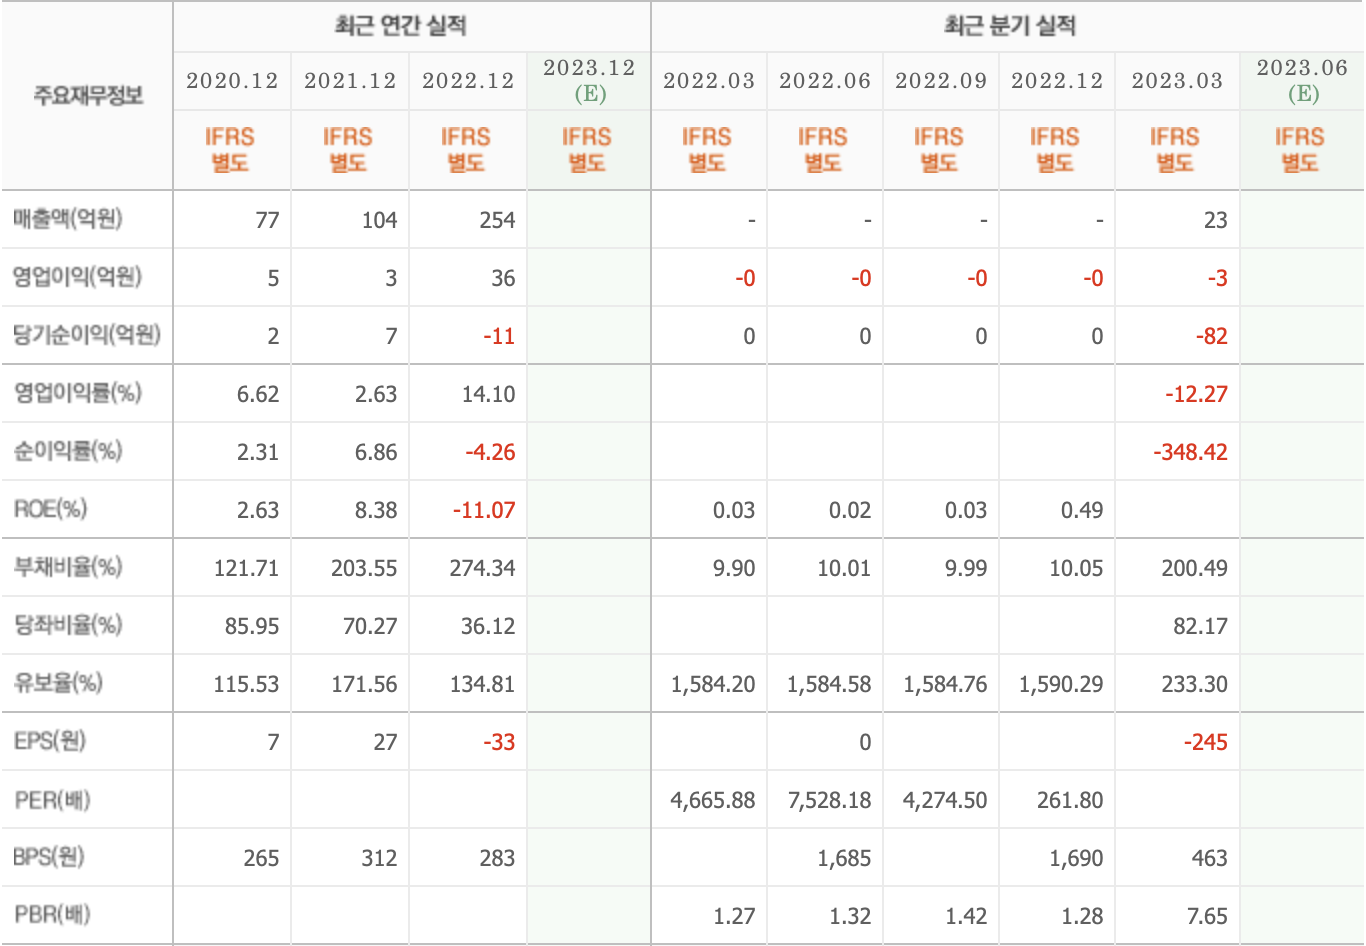Click the 영업이익 value 36
The image size is (1366, 946).
coord(503,278)
